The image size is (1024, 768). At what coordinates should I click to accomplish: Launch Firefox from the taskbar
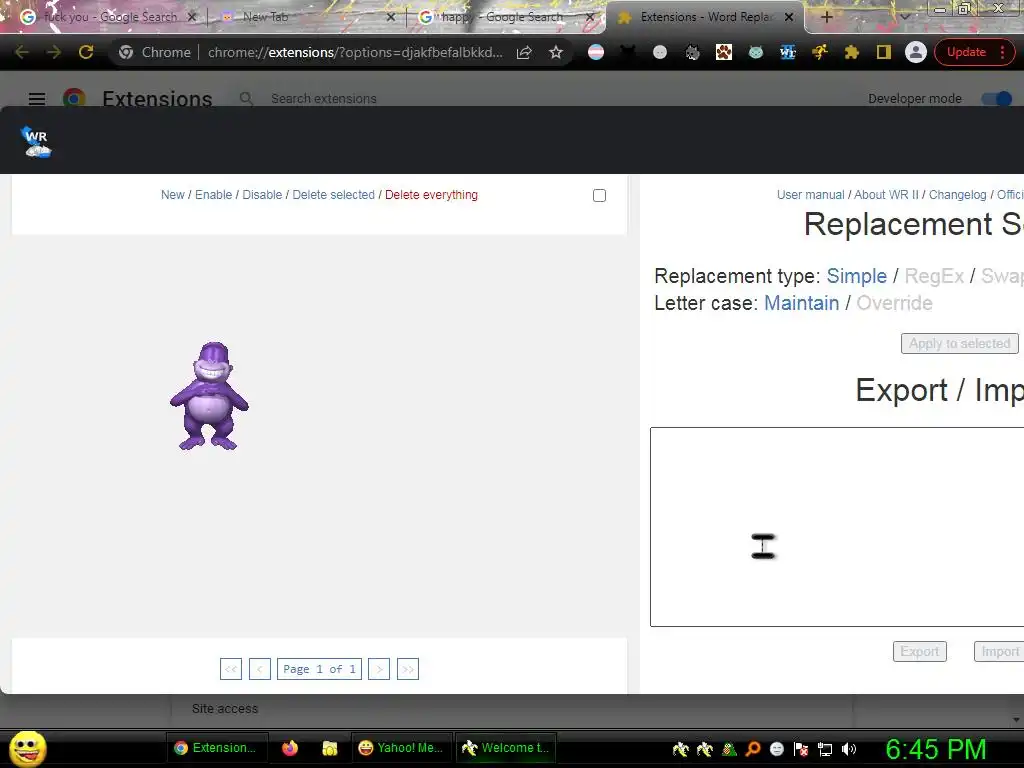[289, 748]
